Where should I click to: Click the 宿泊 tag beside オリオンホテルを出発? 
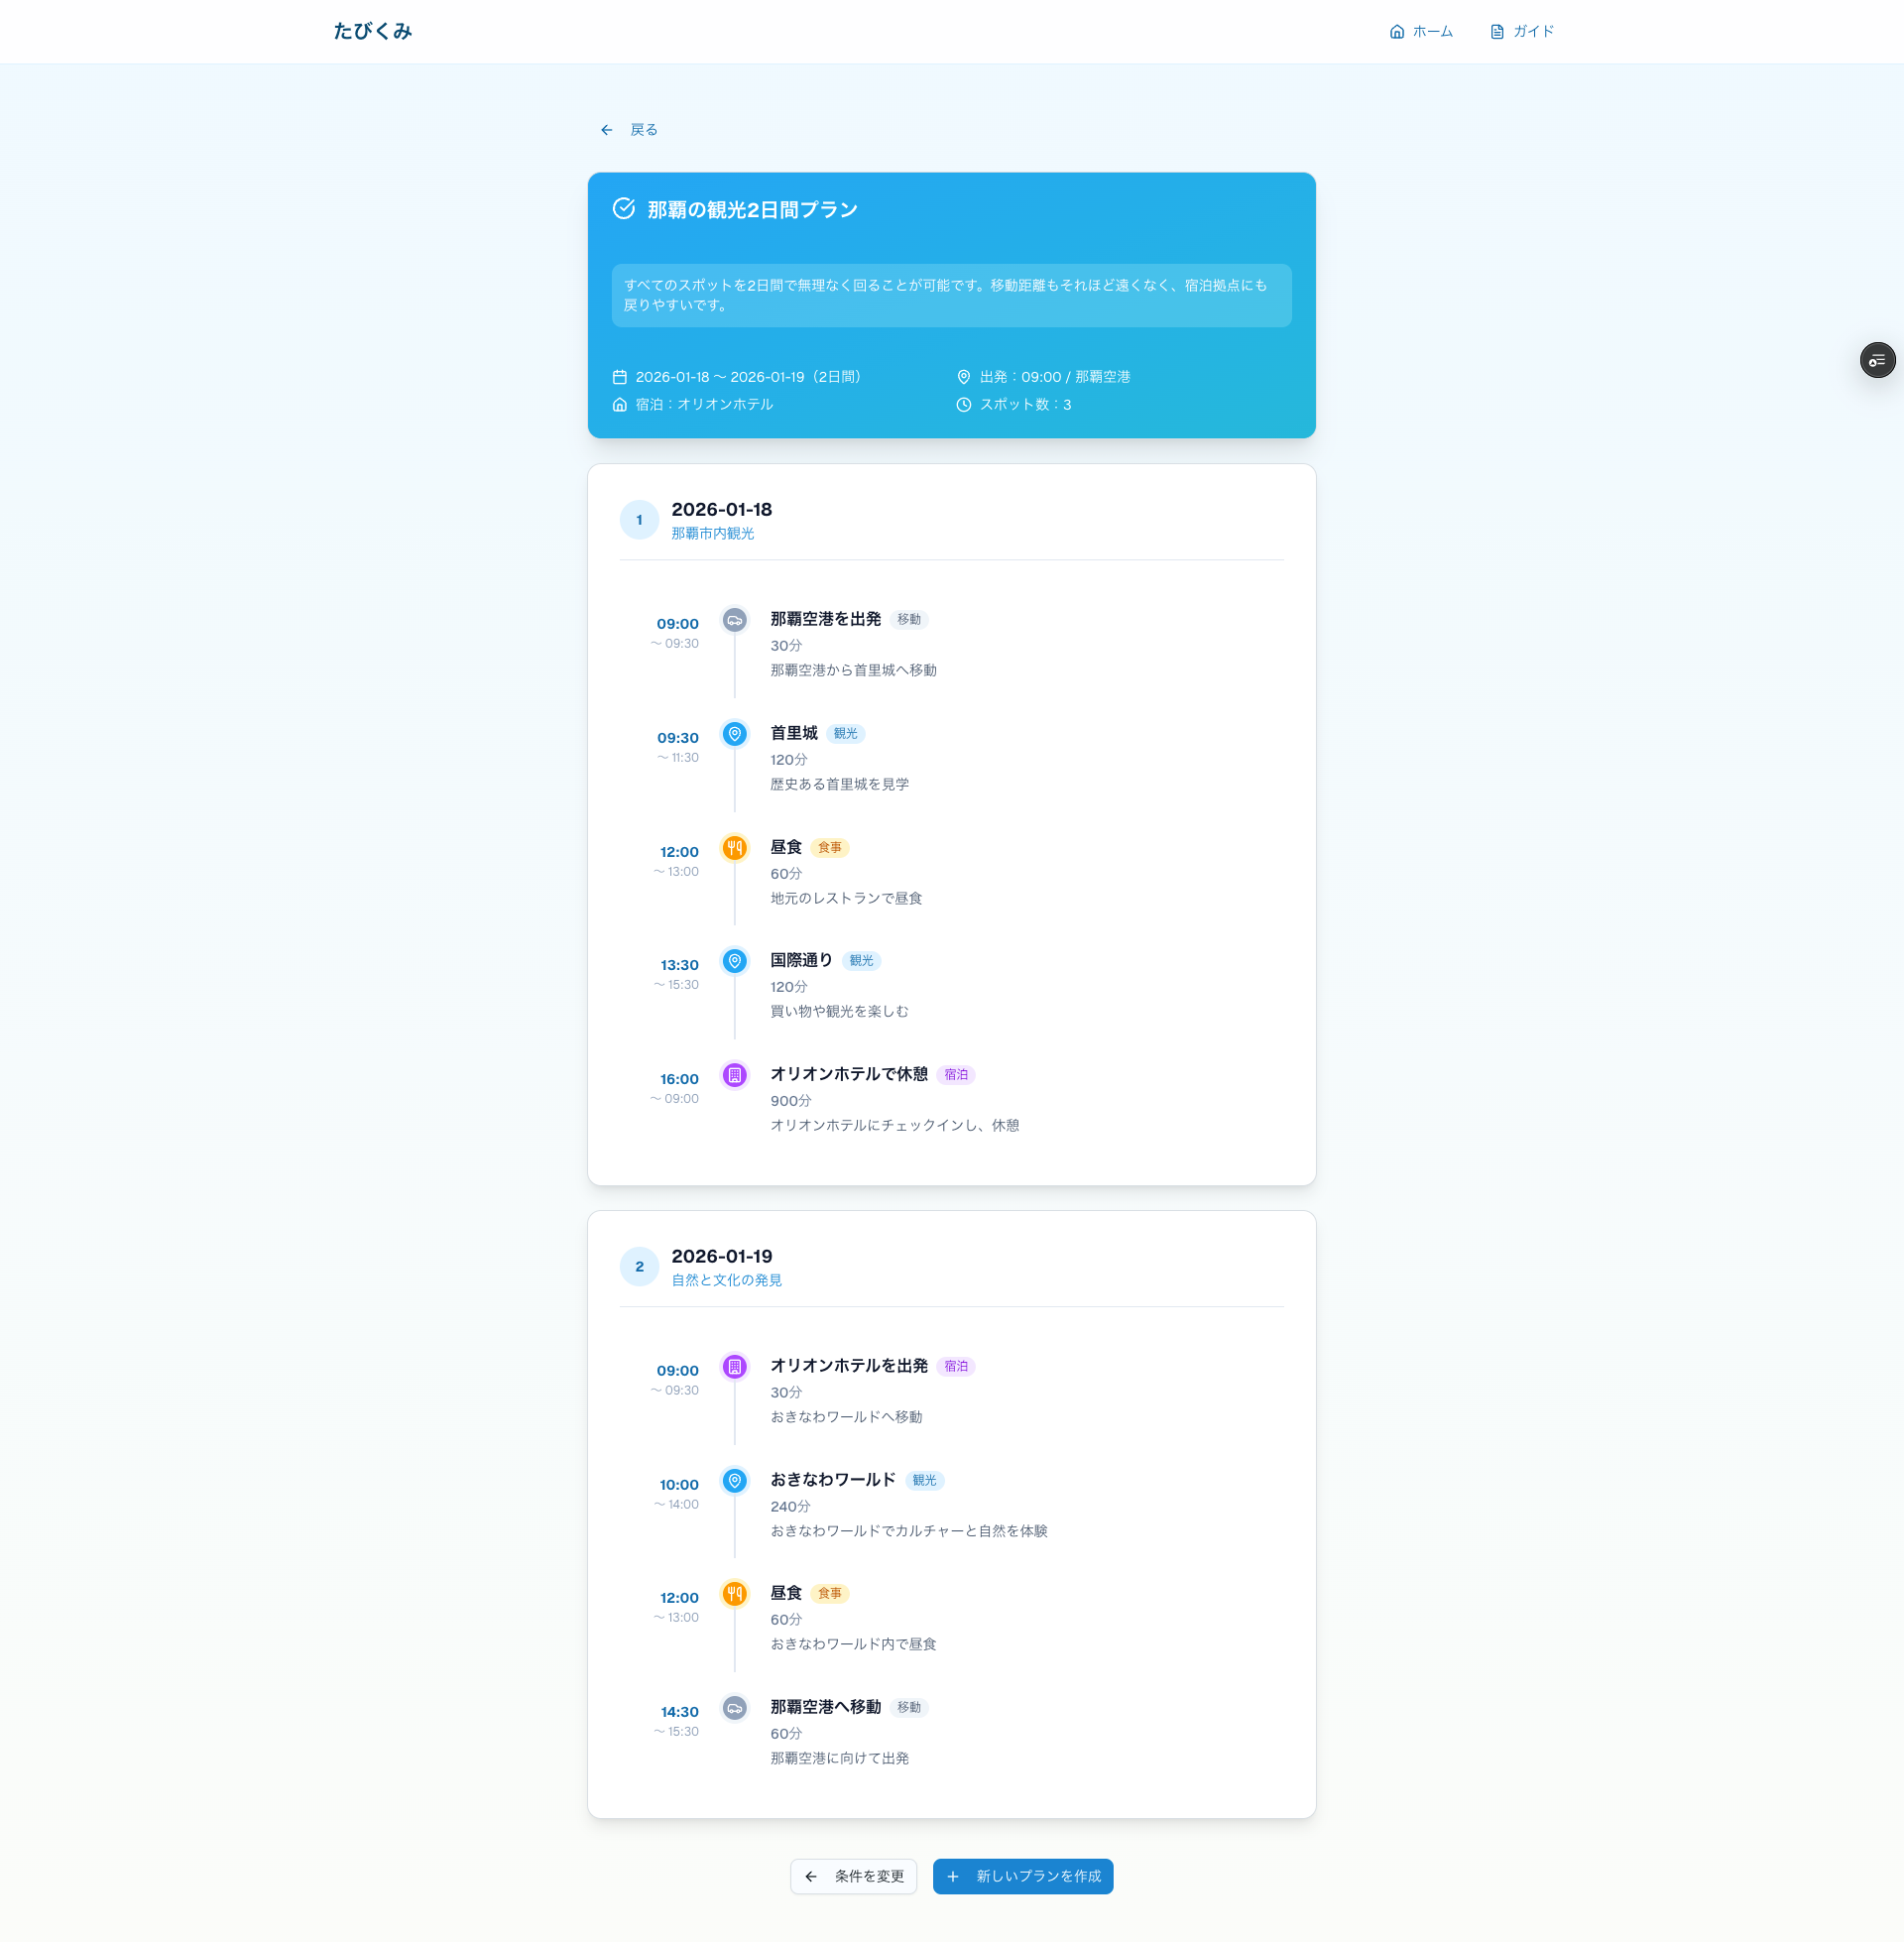(955, 1366)
